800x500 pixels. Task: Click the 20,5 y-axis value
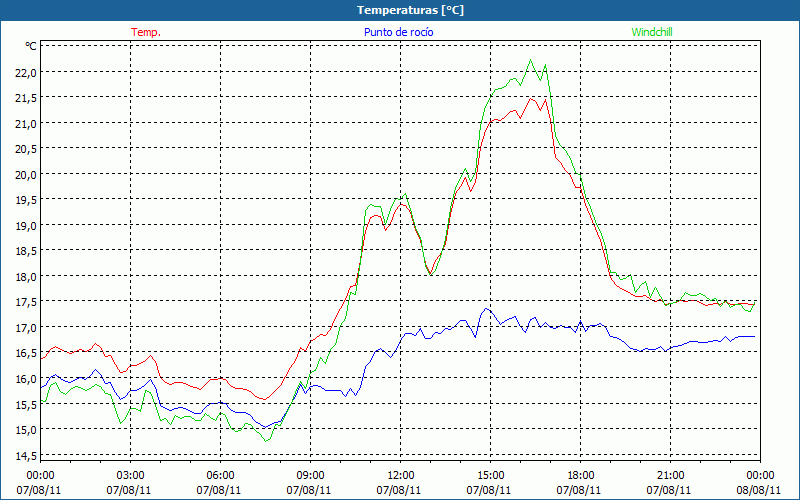point(27,149)
